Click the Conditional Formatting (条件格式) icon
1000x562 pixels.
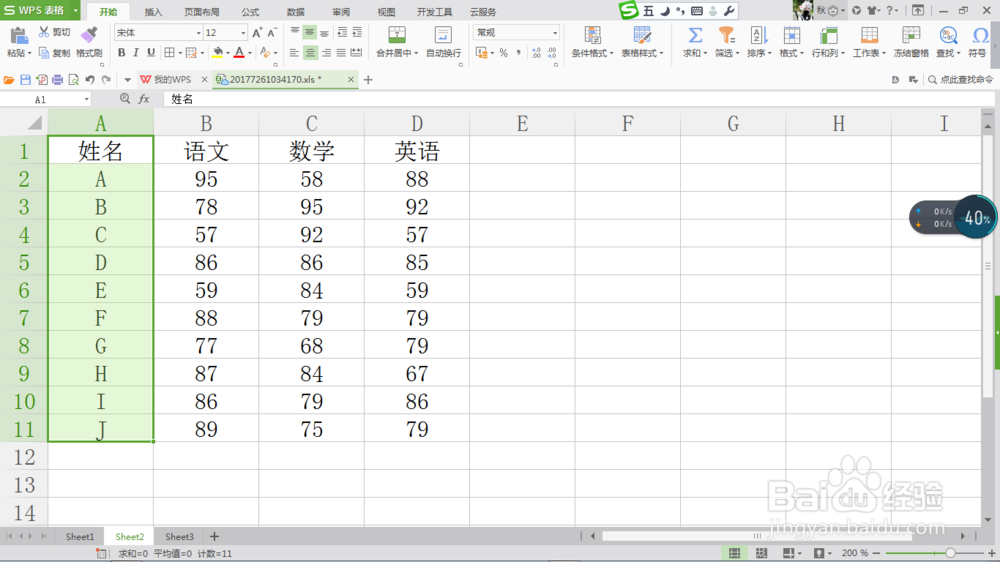pos(592,35)
